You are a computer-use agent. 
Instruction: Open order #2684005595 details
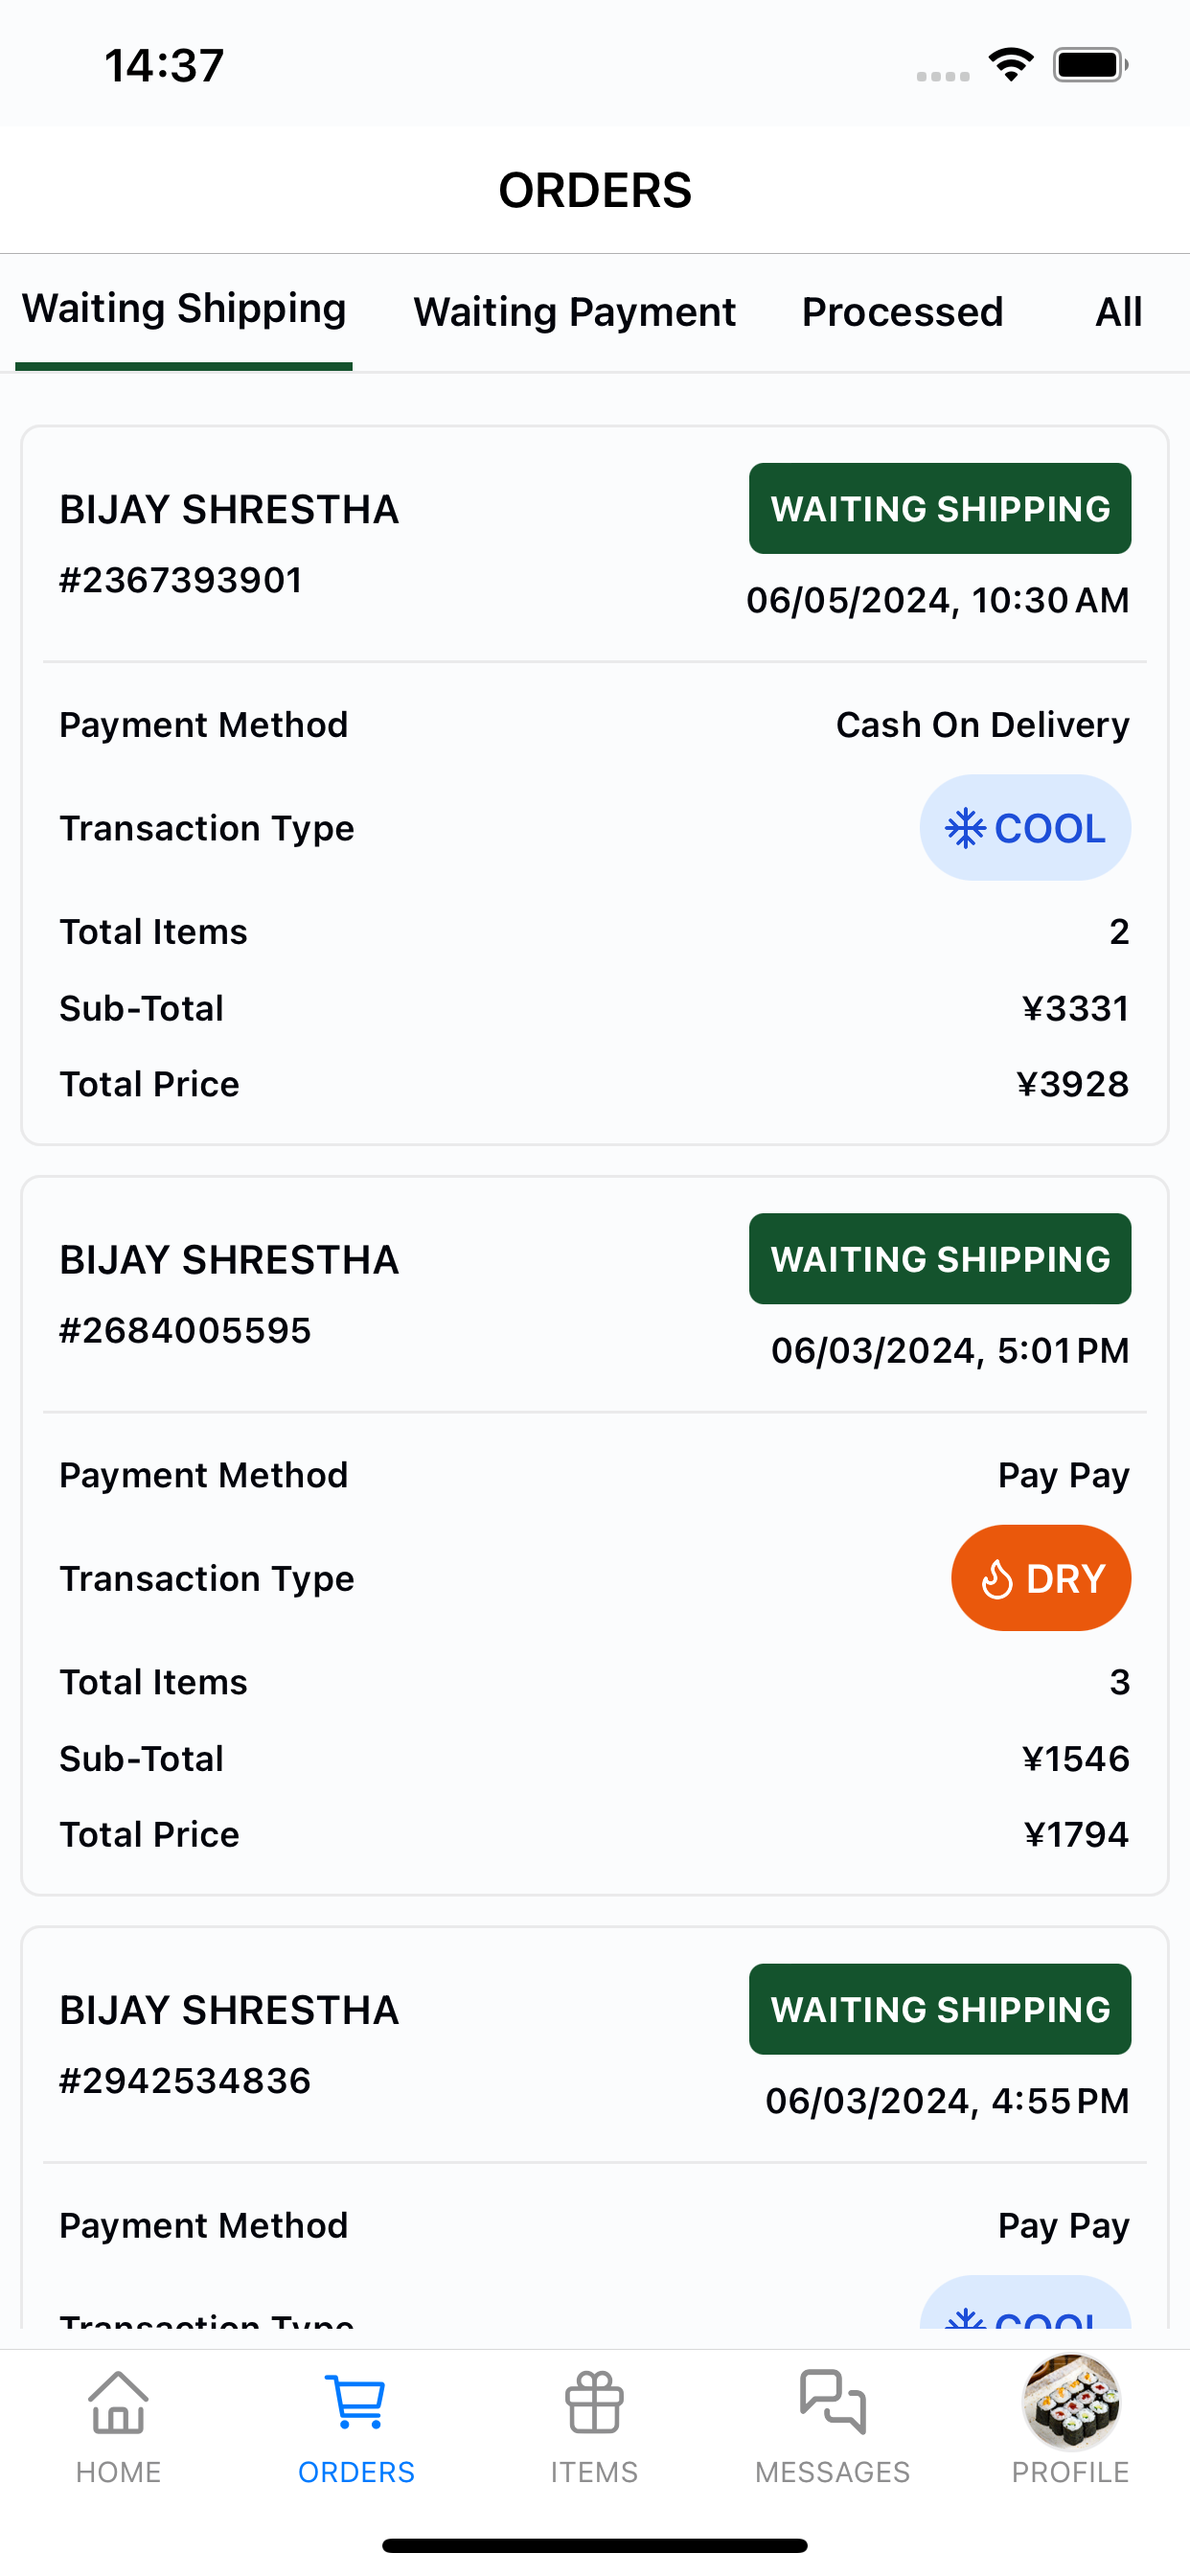pos(595,1536)
